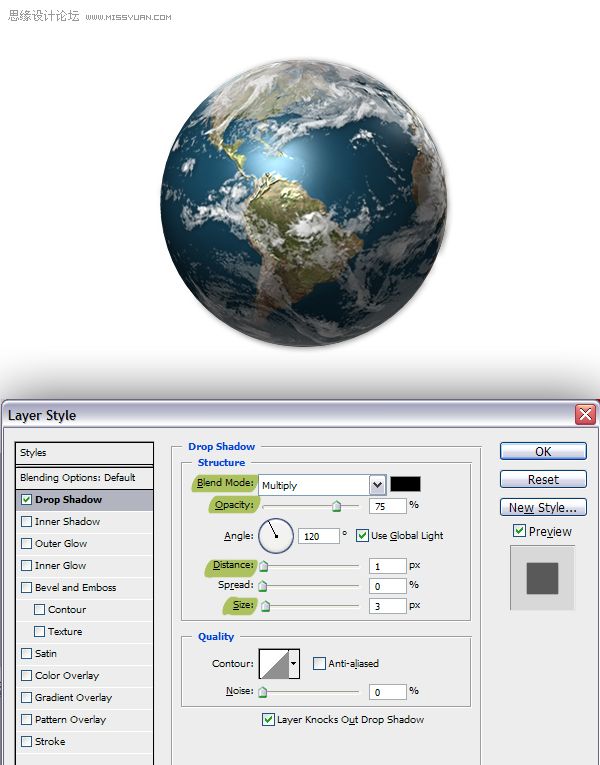Click the Spread value field
The width and height of the screenshot is (600, 765).
coord(387,586)
